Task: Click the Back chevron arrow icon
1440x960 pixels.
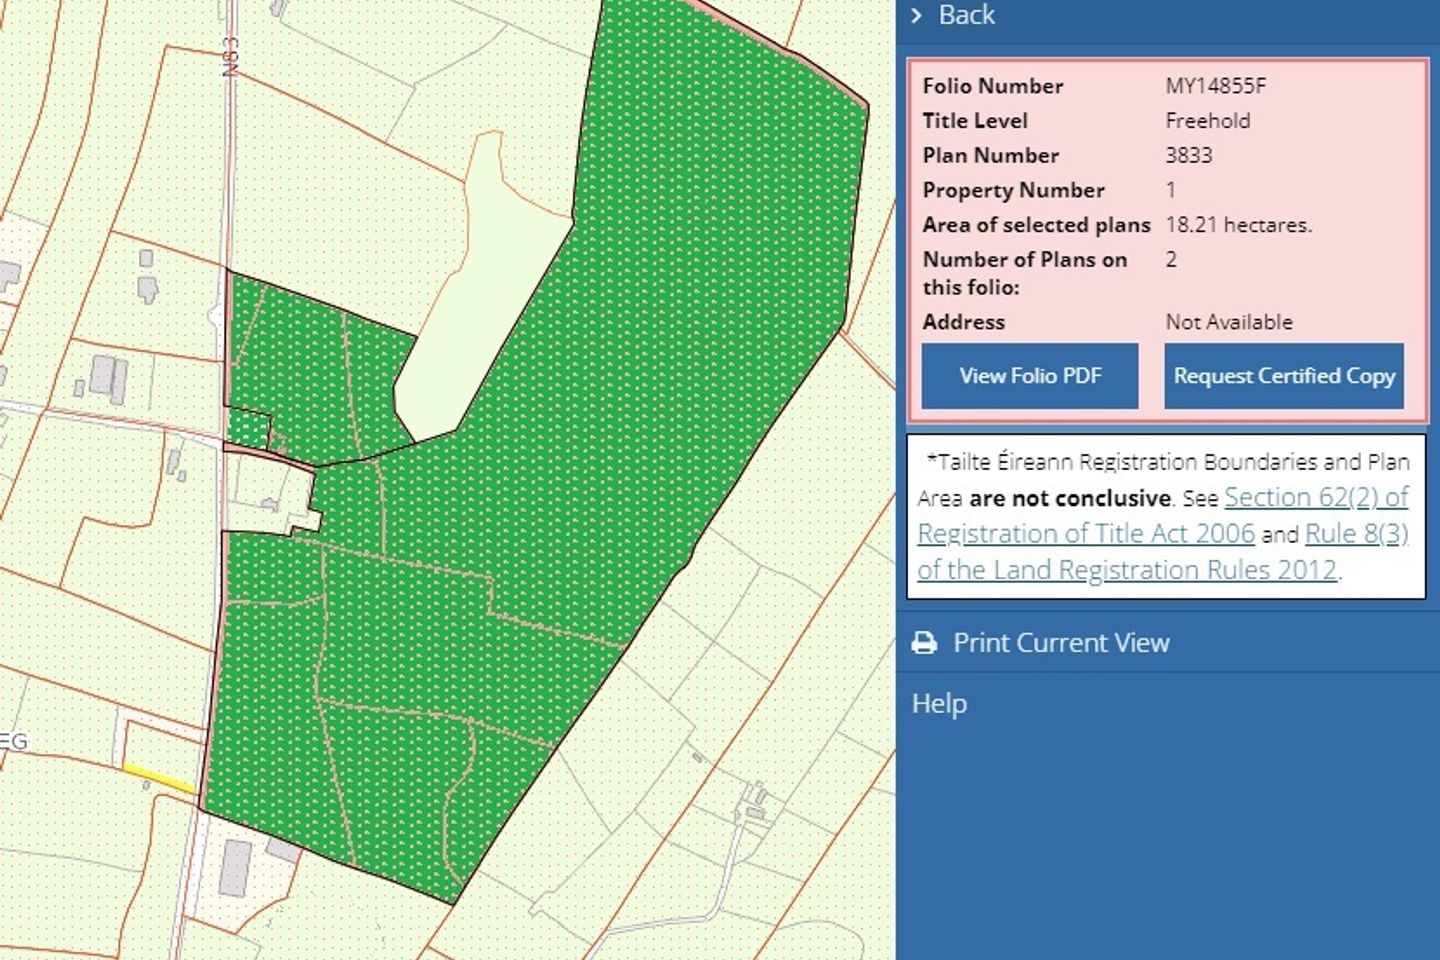Action: click(916, 15)
